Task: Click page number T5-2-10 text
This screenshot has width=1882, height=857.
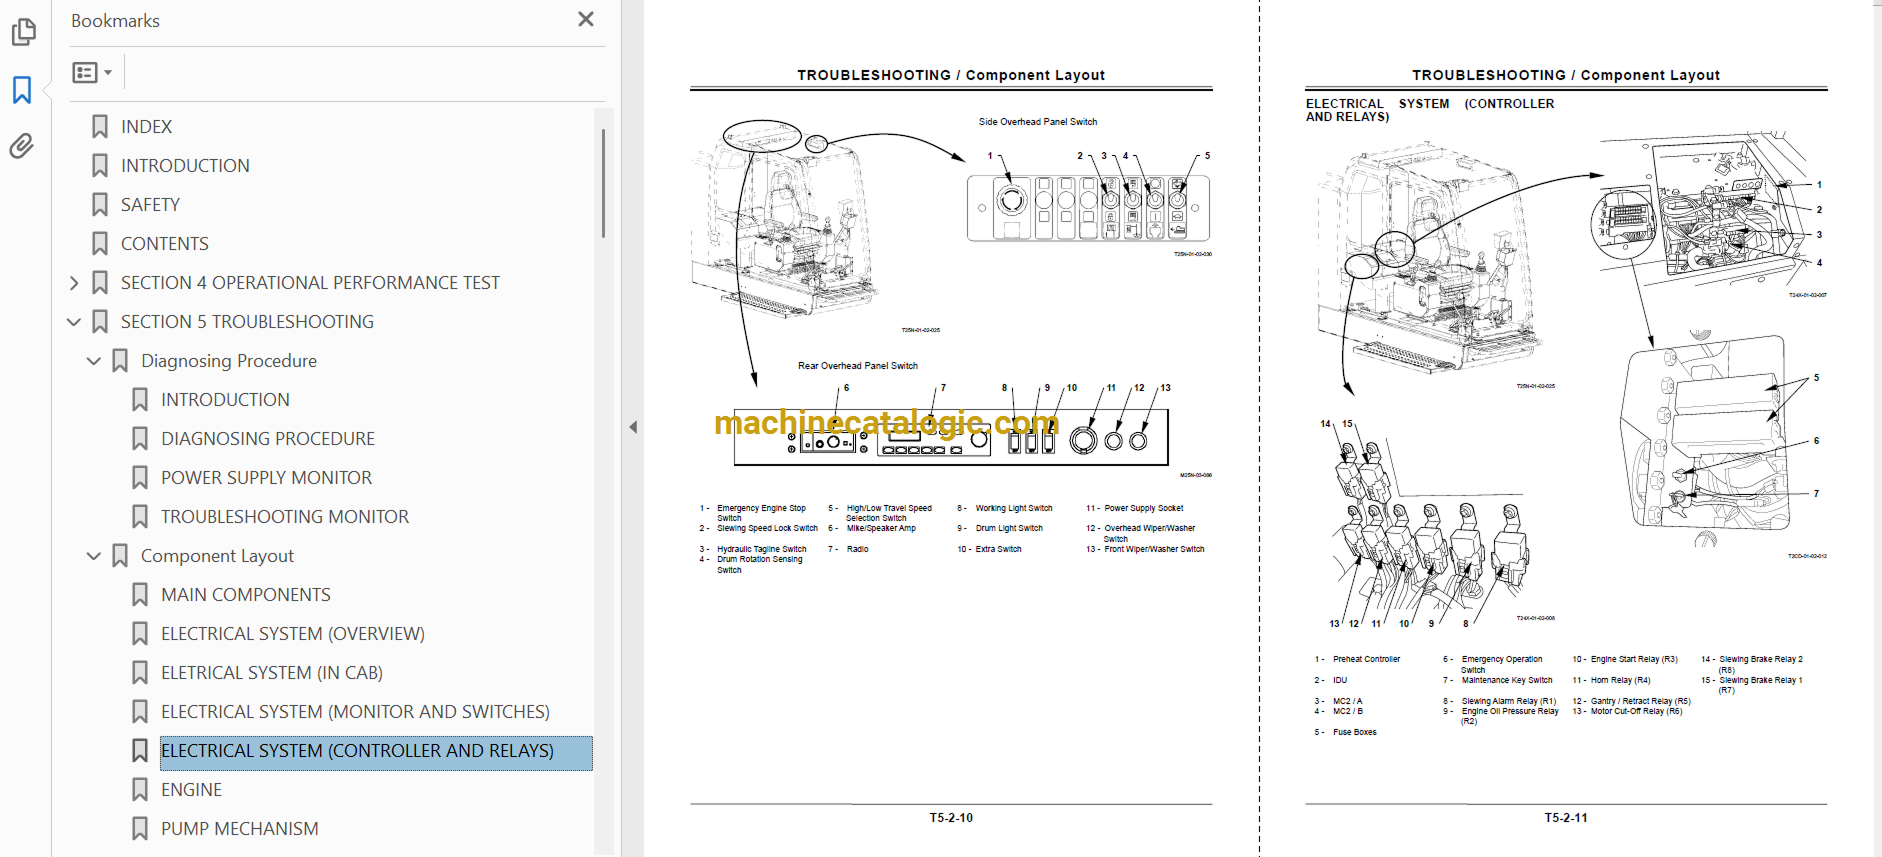Action: [x=951, y=818]
